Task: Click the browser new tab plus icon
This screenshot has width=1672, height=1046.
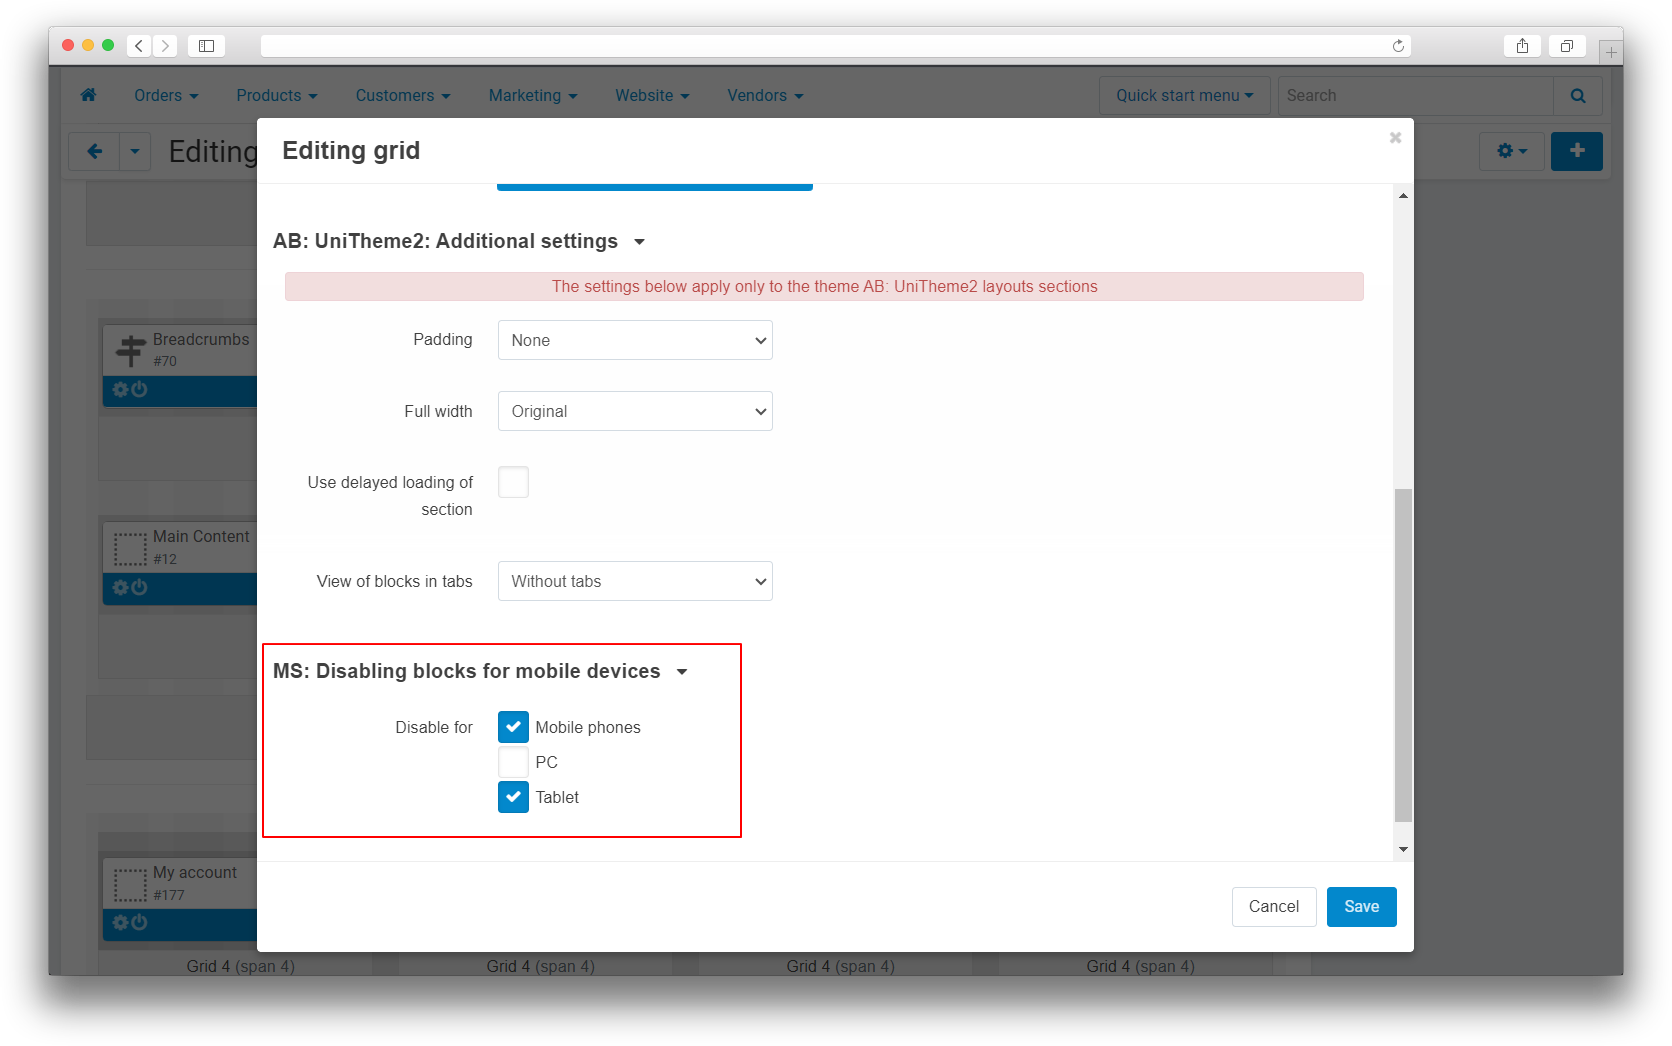Action: click(x=1610, y=51)
